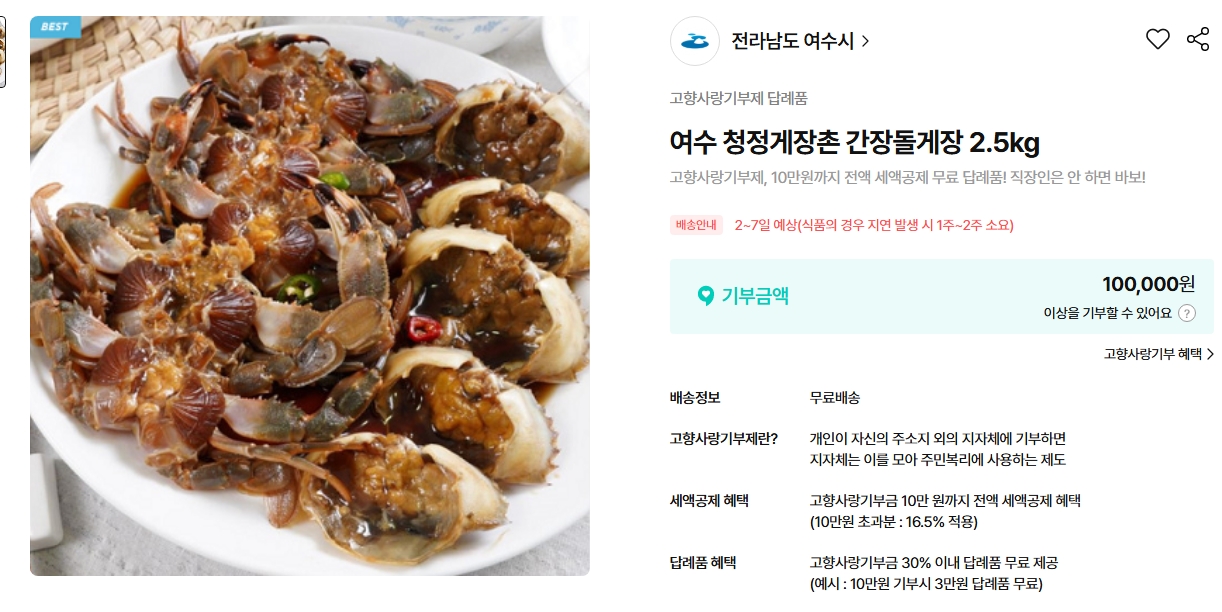1222x612 pixels.
Task: Open the 전라남도 여수시 region link
Action: pyautogui.click(x=800, y=41)
